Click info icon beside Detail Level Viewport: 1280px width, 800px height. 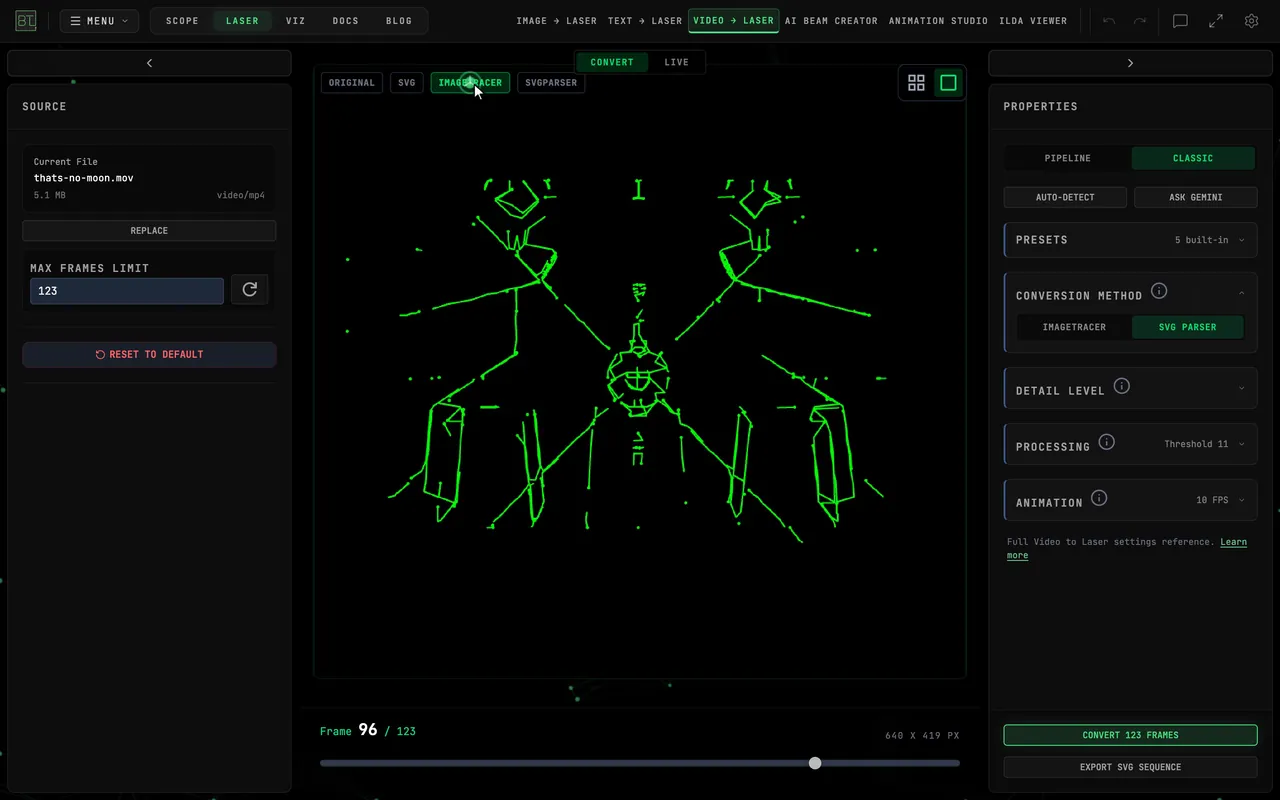pos(1122,386)
